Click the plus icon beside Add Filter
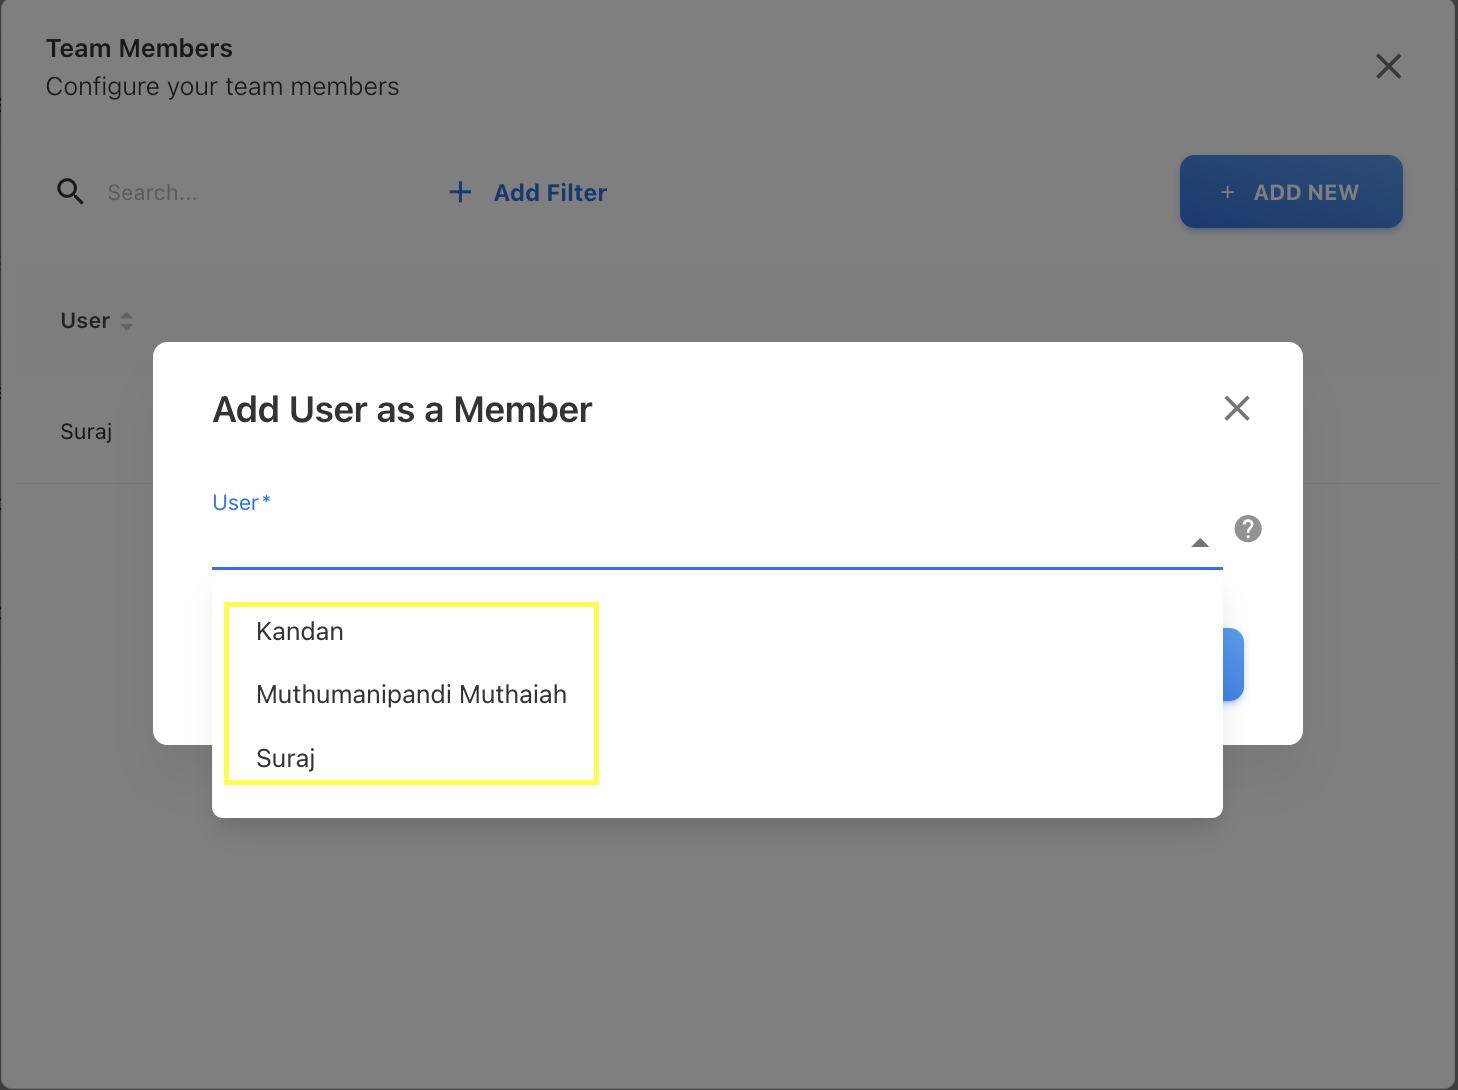The height and width of the screenshot is (1090, 1458). (460, 192)
